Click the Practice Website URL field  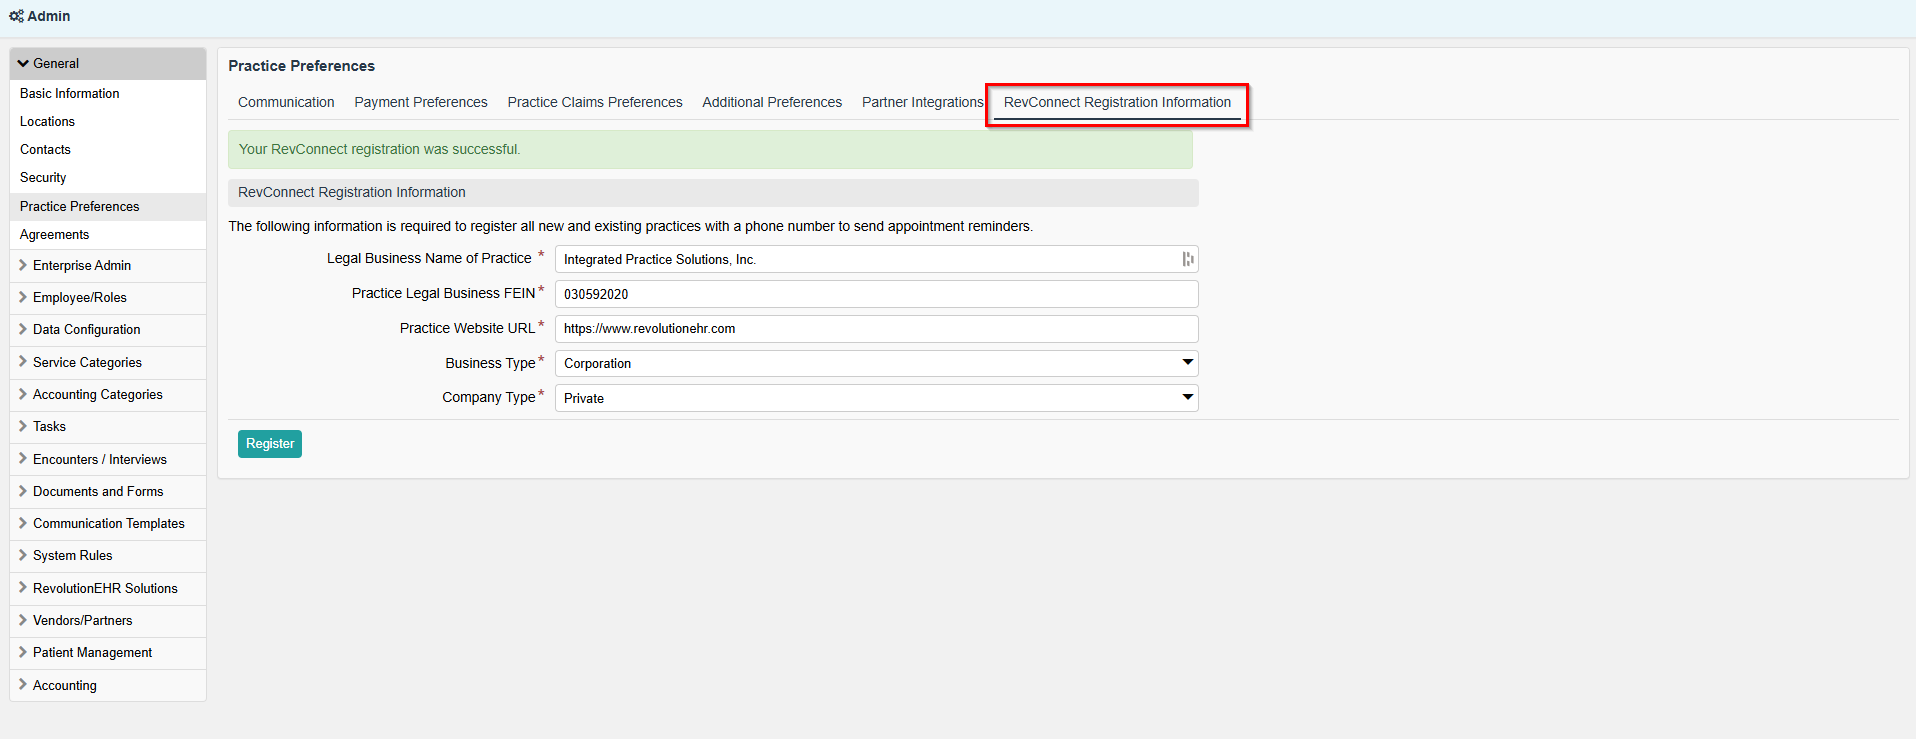[876, 329]
